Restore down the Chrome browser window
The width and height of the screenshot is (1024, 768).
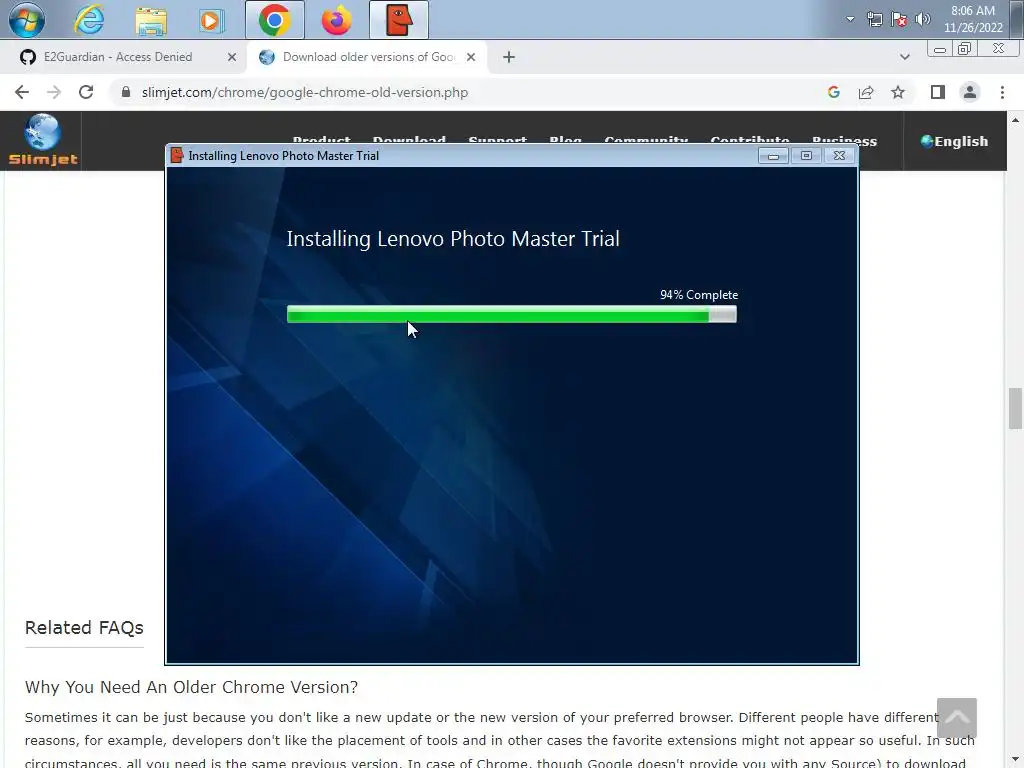tap(964, 49)
